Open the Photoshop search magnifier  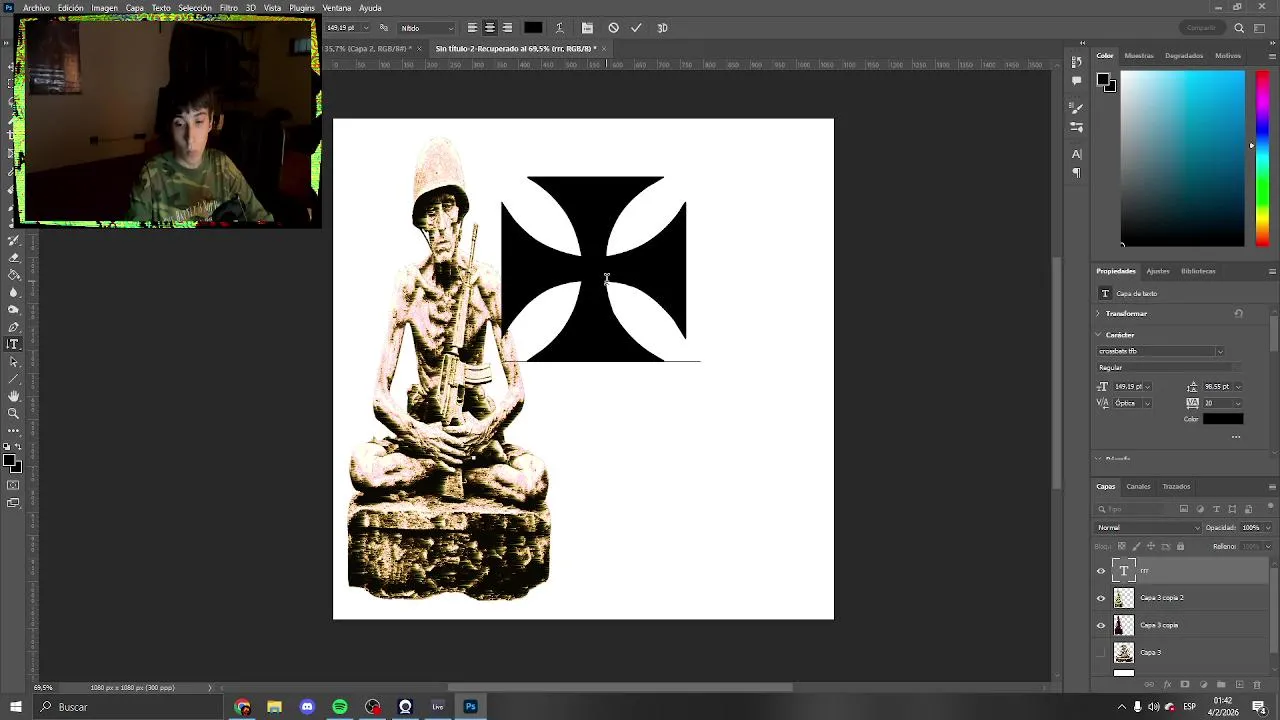point(1239,28)
